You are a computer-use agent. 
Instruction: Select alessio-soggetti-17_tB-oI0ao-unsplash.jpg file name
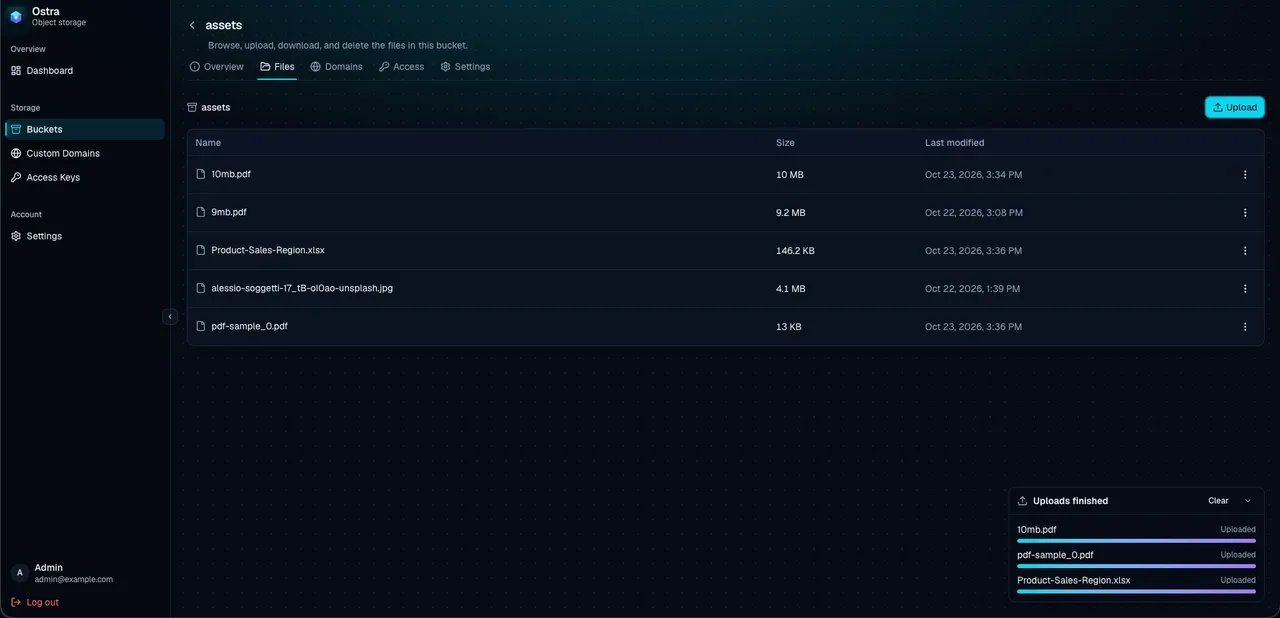(302, 288)
